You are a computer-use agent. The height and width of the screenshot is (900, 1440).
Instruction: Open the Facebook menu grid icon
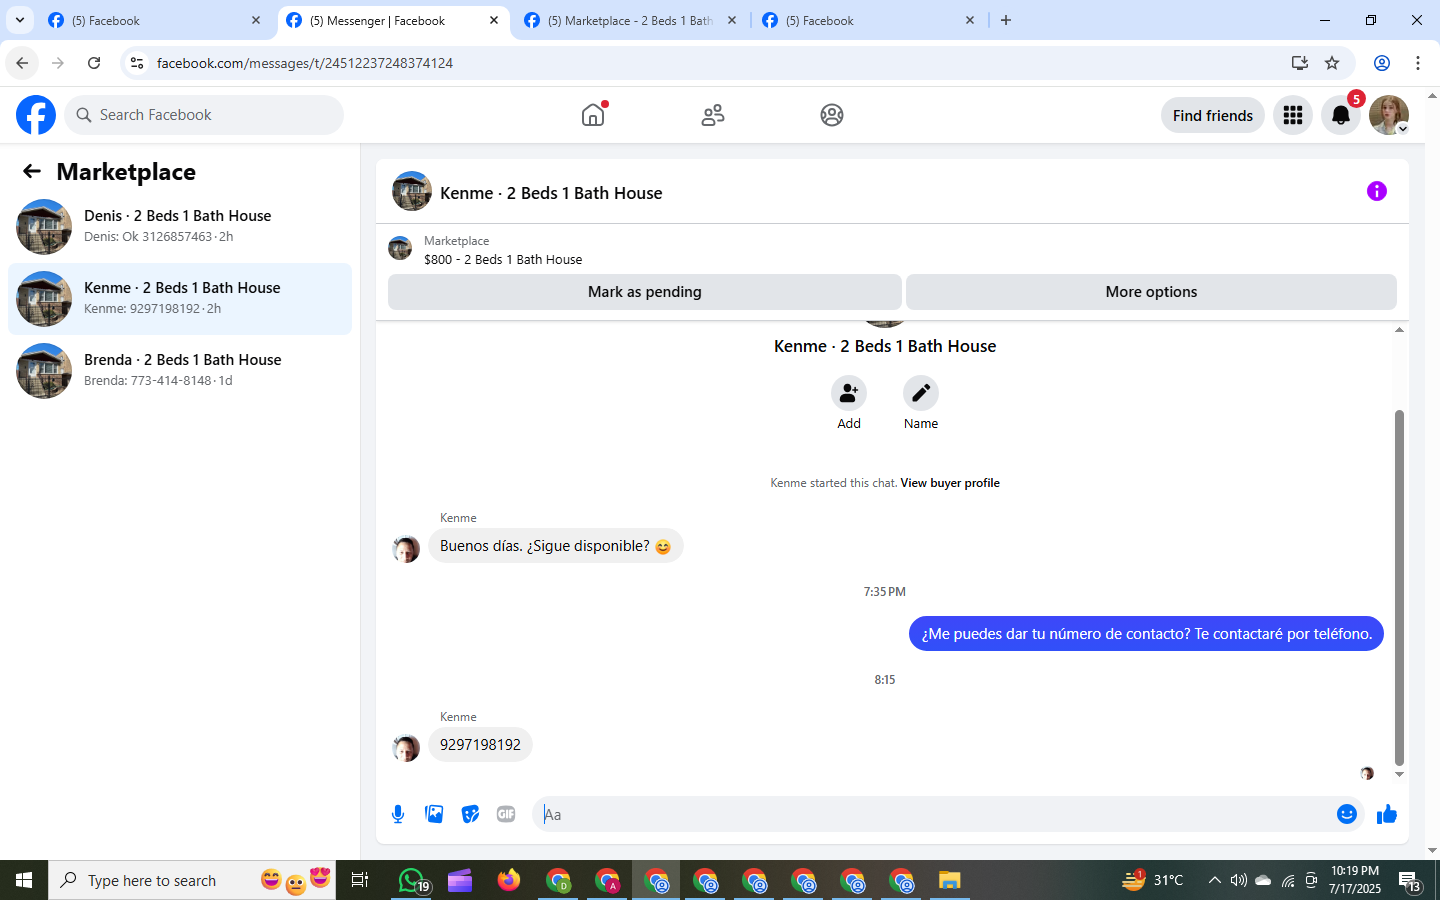tap(1293, 115)
